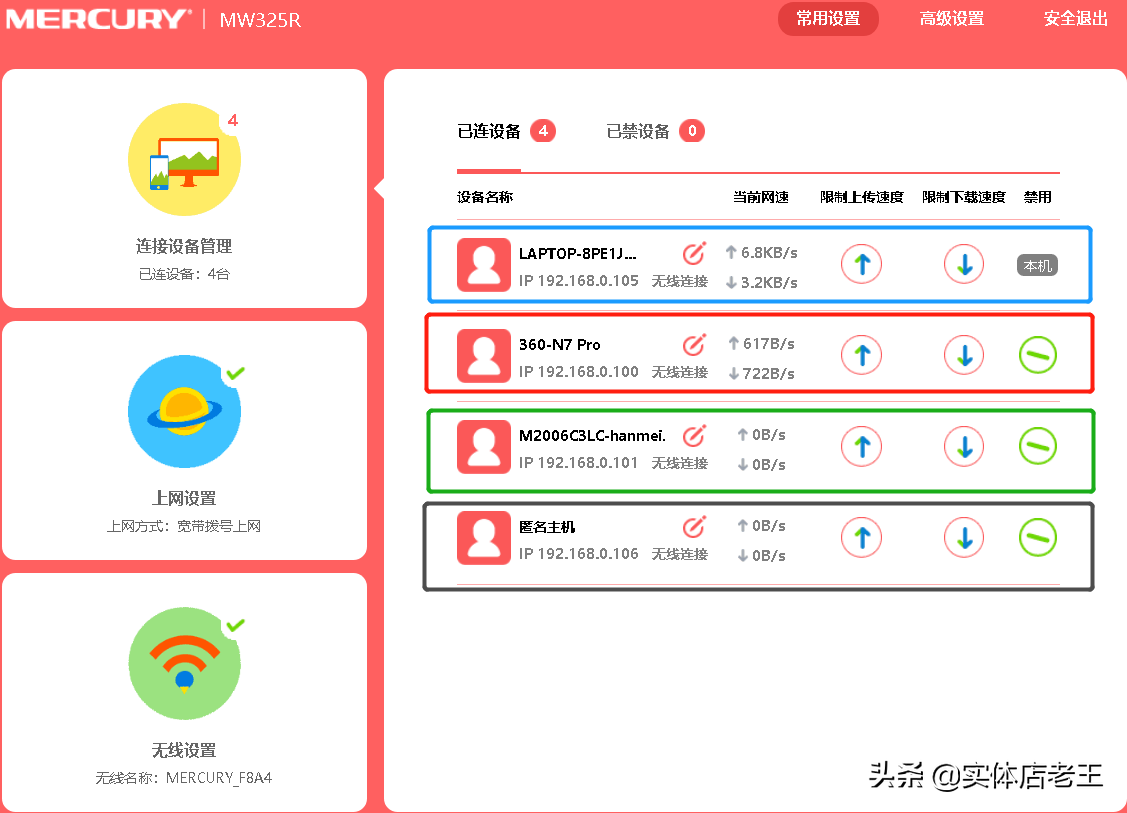Select 常用设置 in the top bar
The image size is (1127, 813).
(x=828, y=19)
